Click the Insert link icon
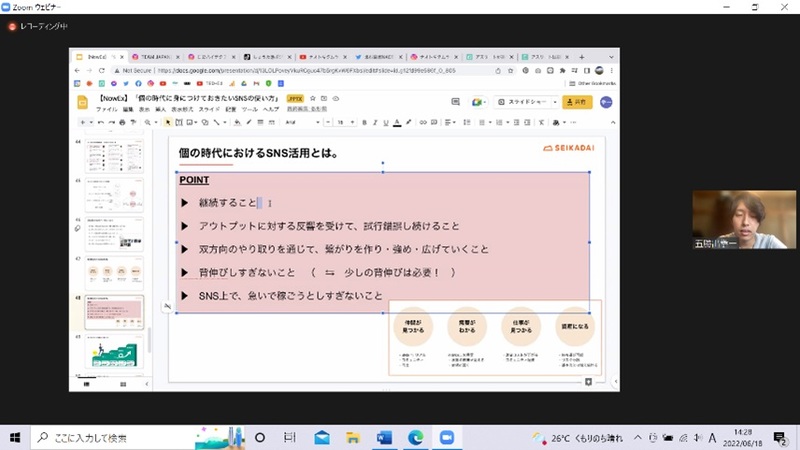This screenshot has height=450, width=800. 423,122
